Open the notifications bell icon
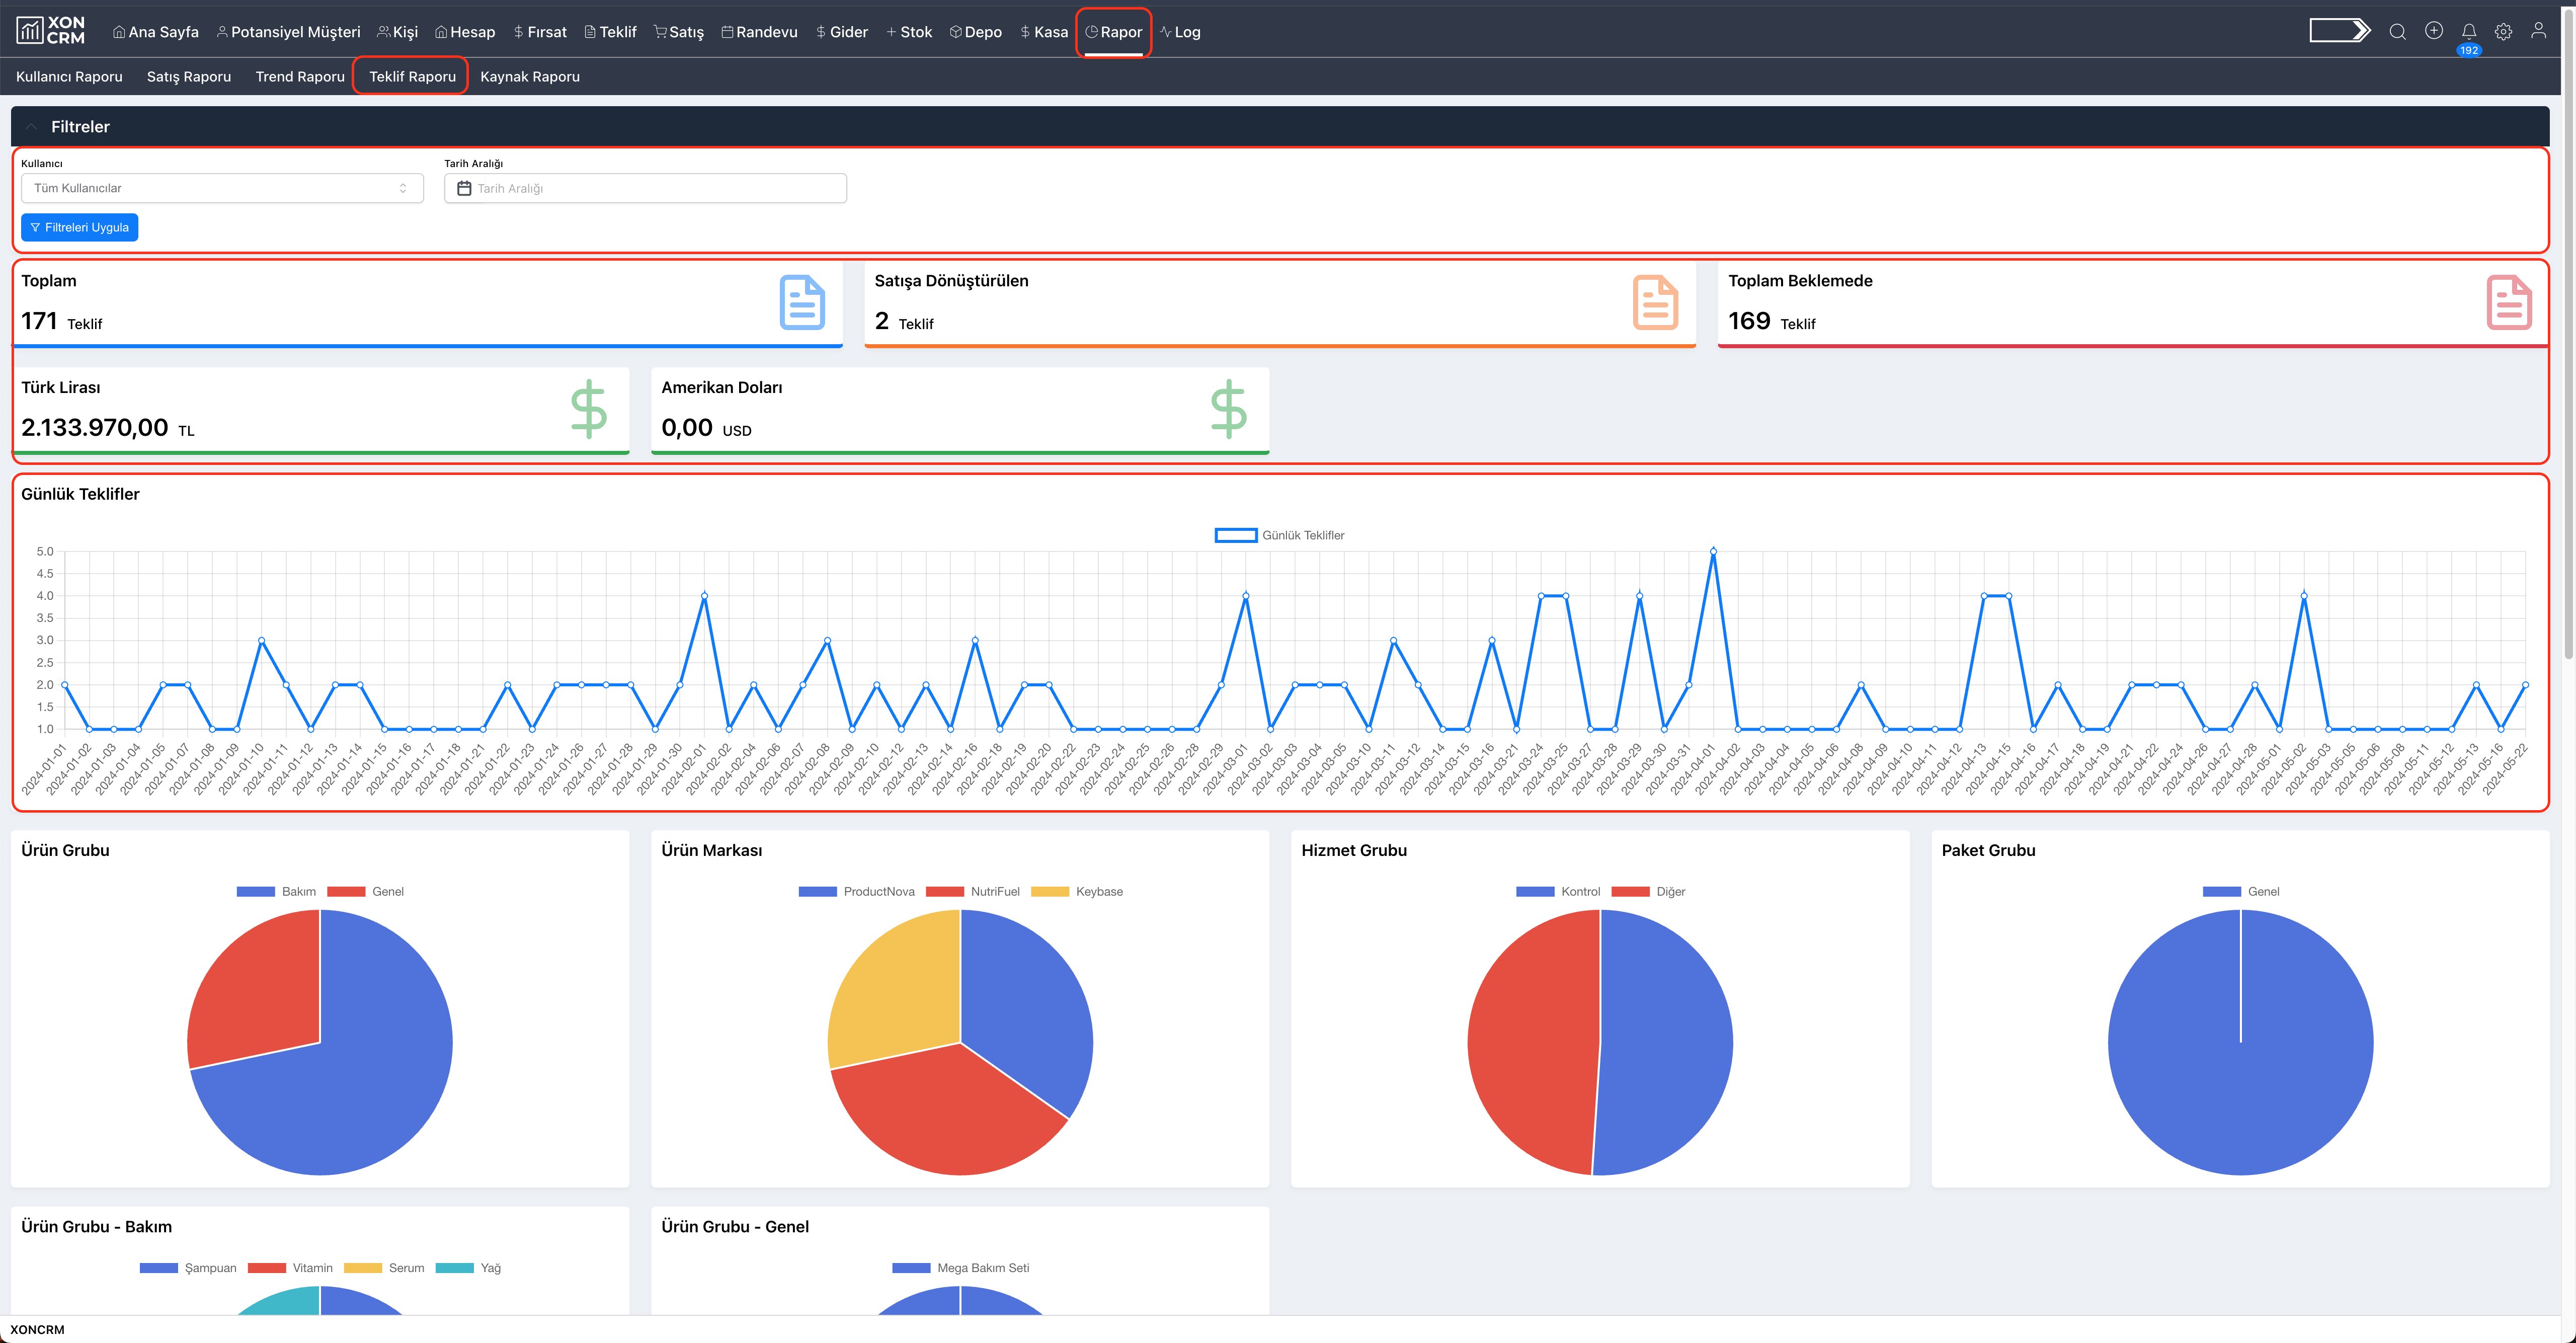The height and width of the screenshot is (1343, 2576). [2469, 31]
